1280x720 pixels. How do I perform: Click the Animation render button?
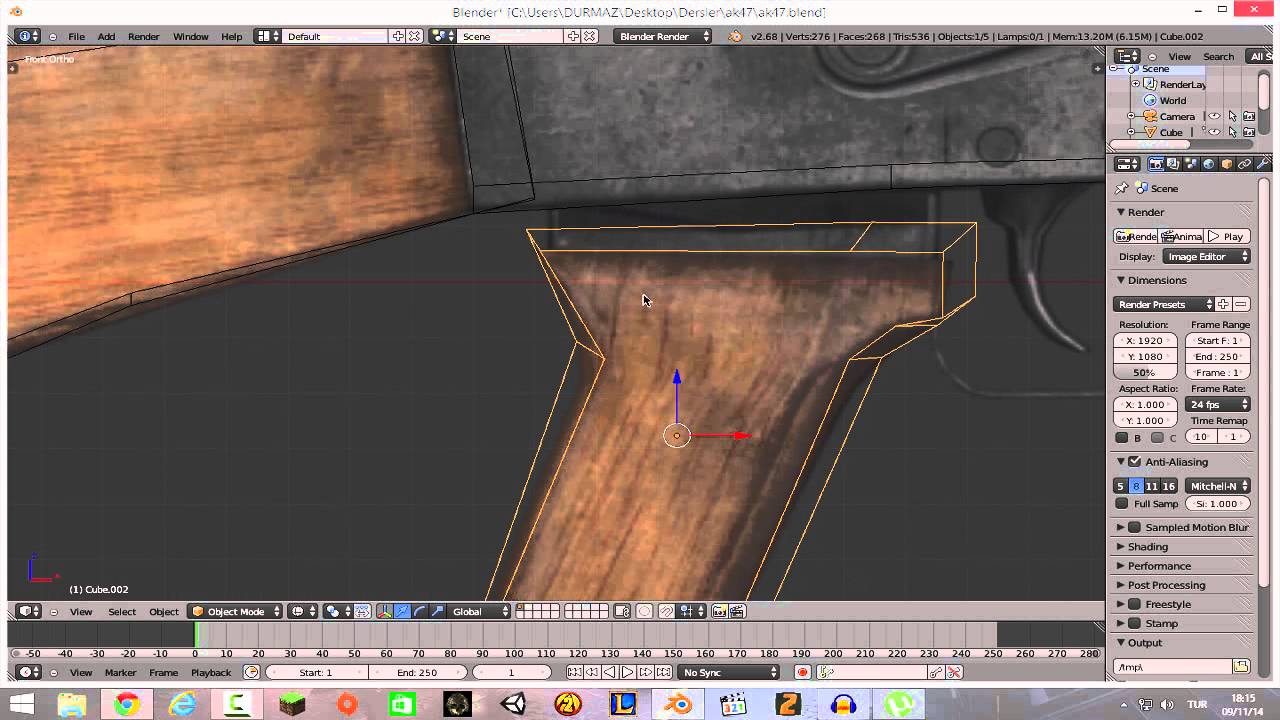[x=1181, y=236]
